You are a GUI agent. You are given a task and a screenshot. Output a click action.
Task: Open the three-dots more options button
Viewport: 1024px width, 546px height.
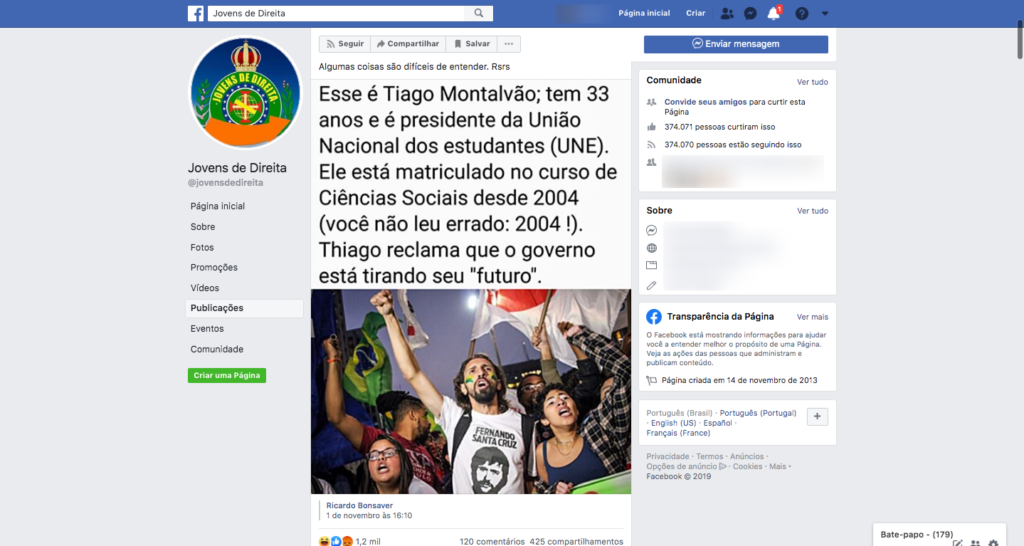(509, 44)
